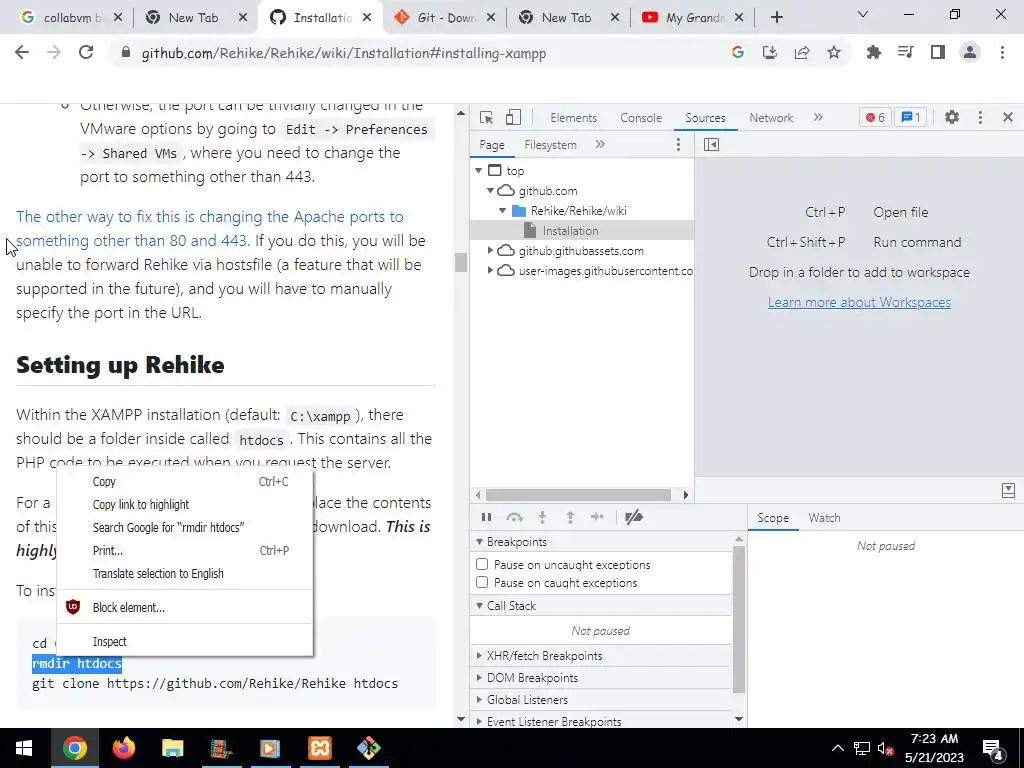Screen dimensions: 1024x768
Task: Select the Sources tab
Action: point(705,118)
